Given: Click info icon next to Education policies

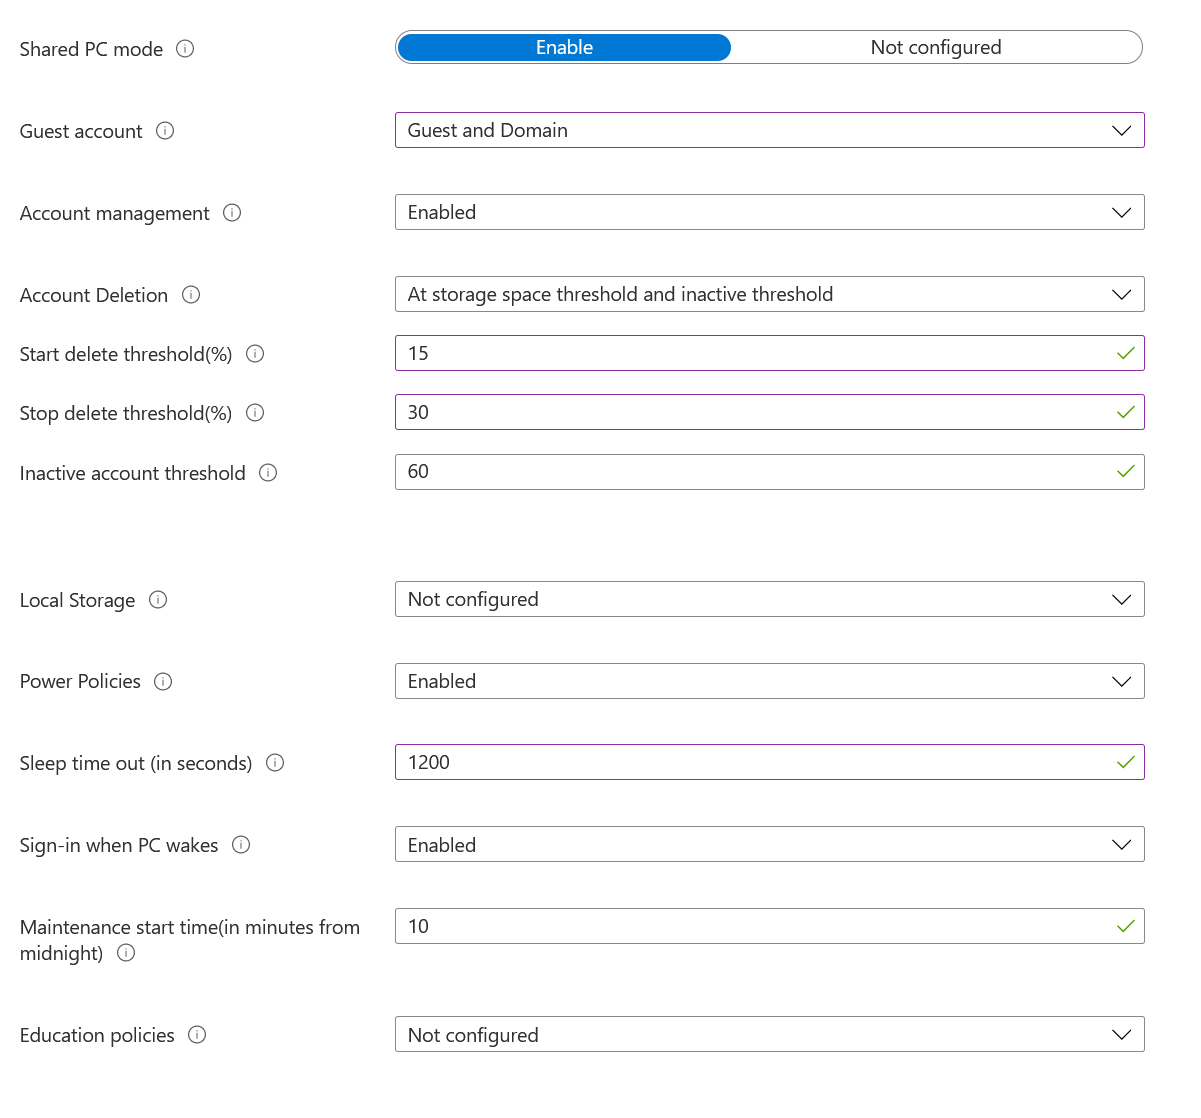Looking at the screenshot, I should tap(197, 1035).
